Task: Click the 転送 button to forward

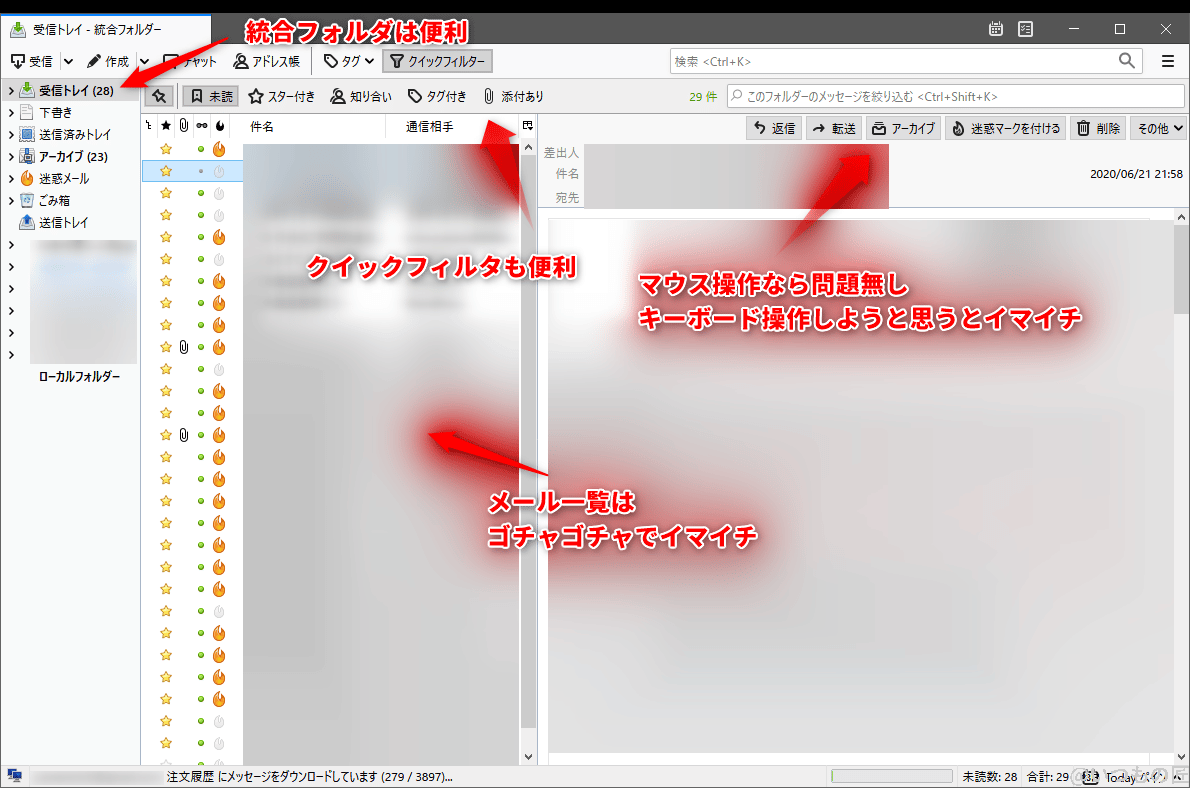Action: [x=833, y=128]
